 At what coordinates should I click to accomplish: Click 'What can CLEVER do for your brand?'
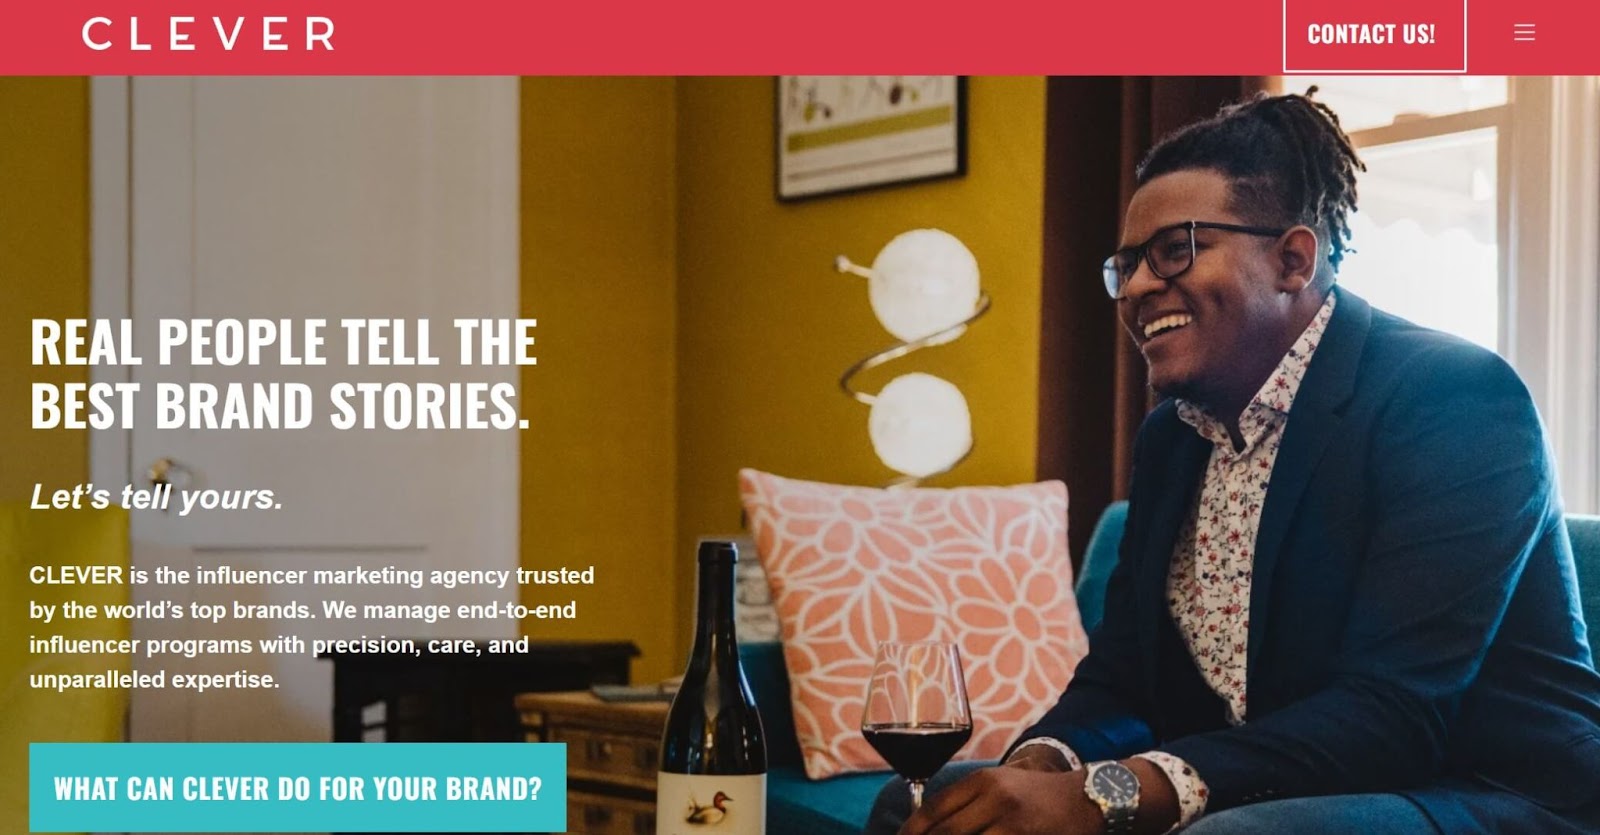tap(297, 788)
